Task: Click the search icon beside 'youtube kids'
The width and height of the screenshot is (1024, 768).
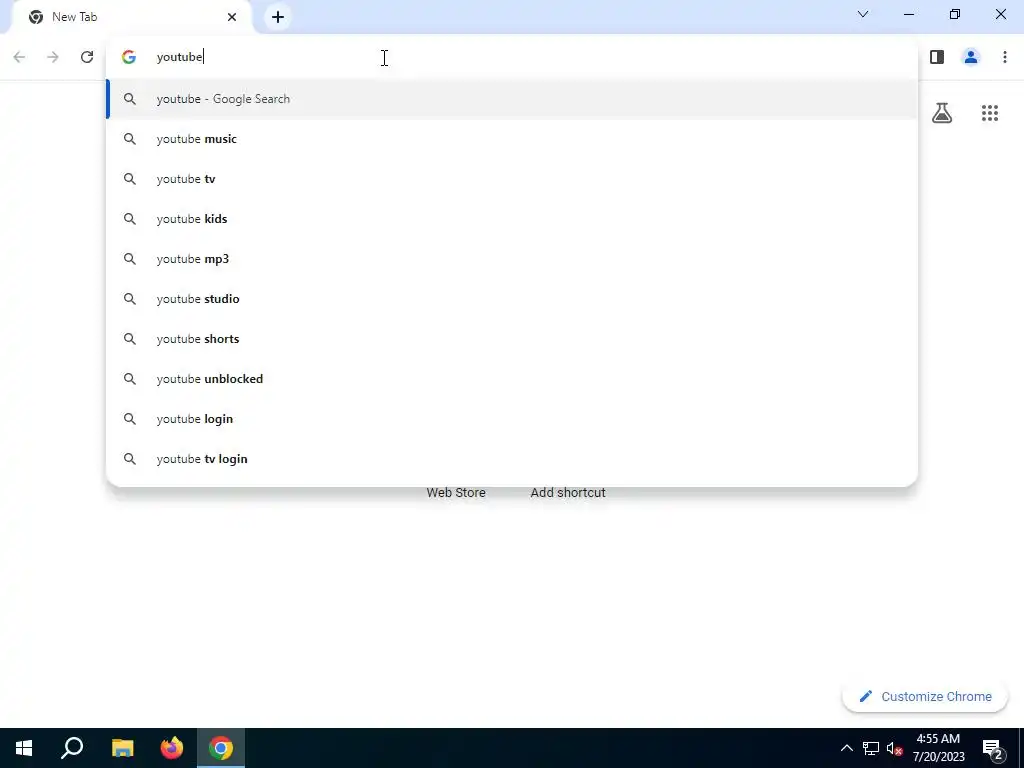Action: pyautogui.click(x=130, y=219)
